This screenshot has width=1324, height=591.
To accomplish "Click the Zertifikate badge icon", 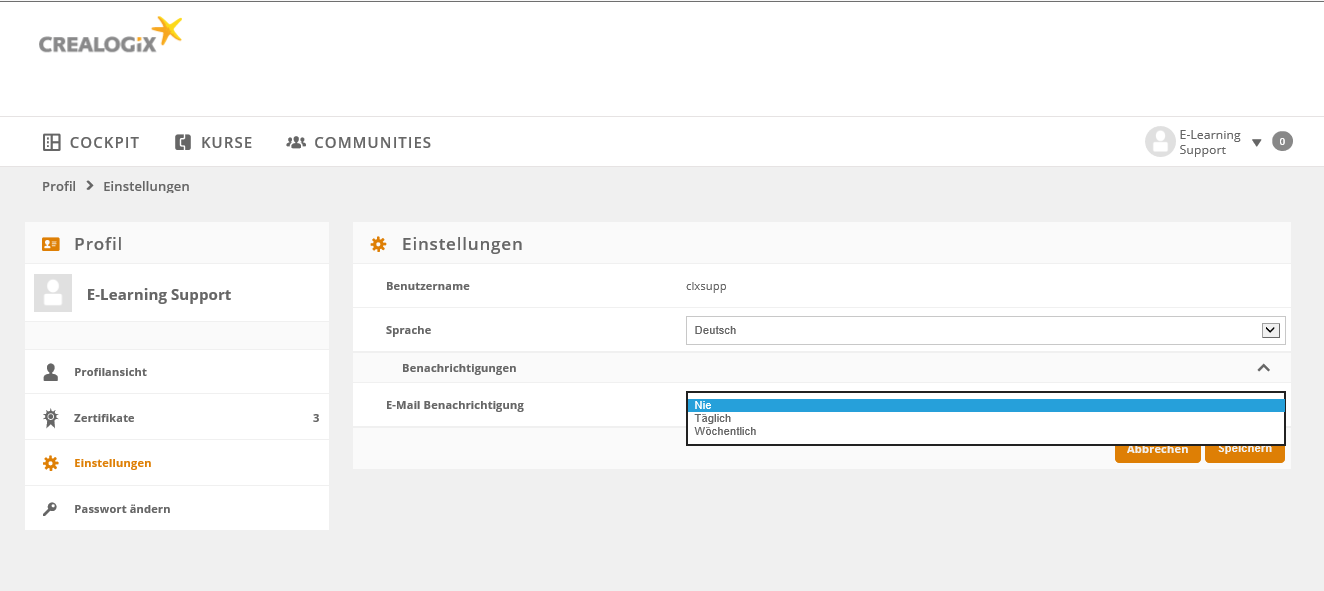I will (x=51, y=418).
